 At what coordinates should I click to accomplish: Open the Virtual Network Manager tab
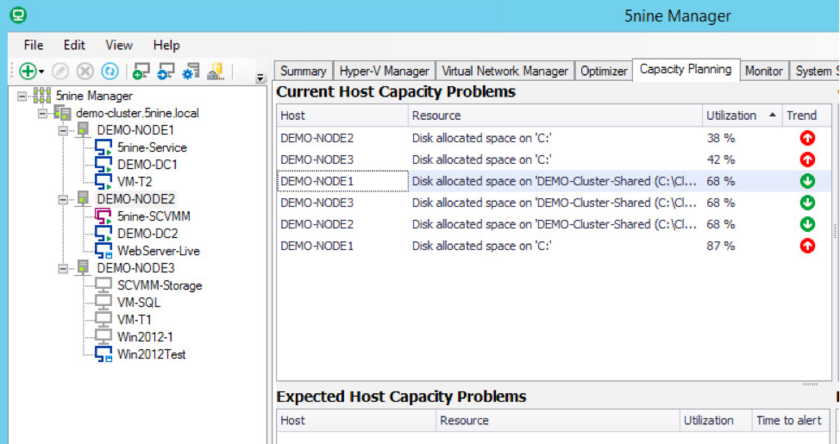pyautogui.click(x=505, y=71)
